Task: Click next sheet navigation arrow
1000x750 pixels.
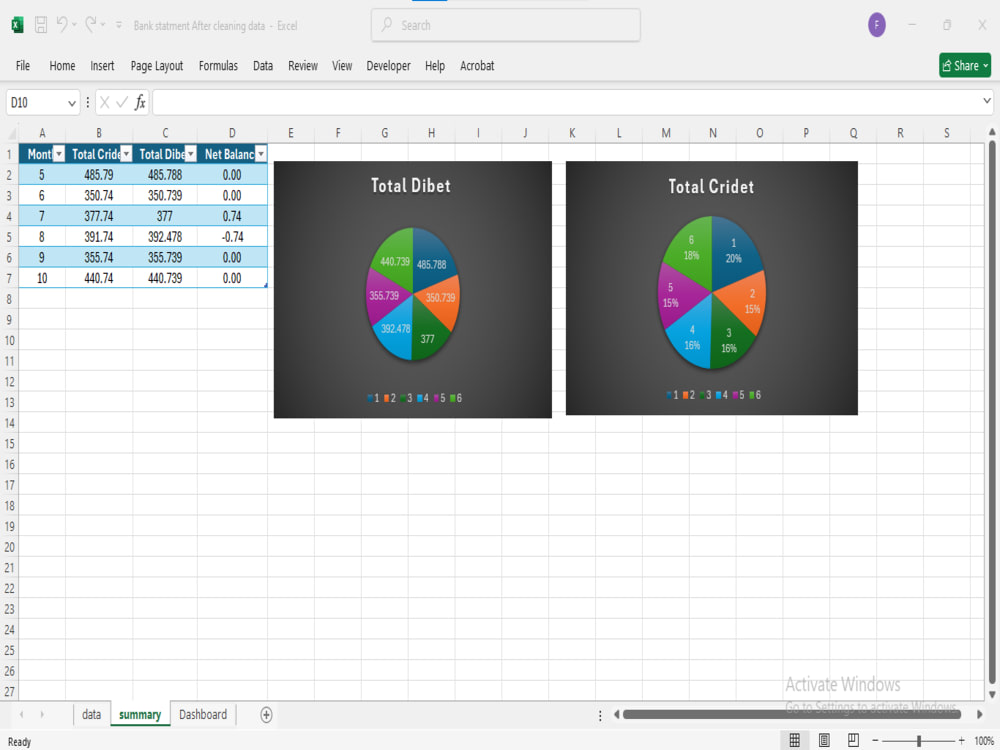Action: tap(42, 714)
